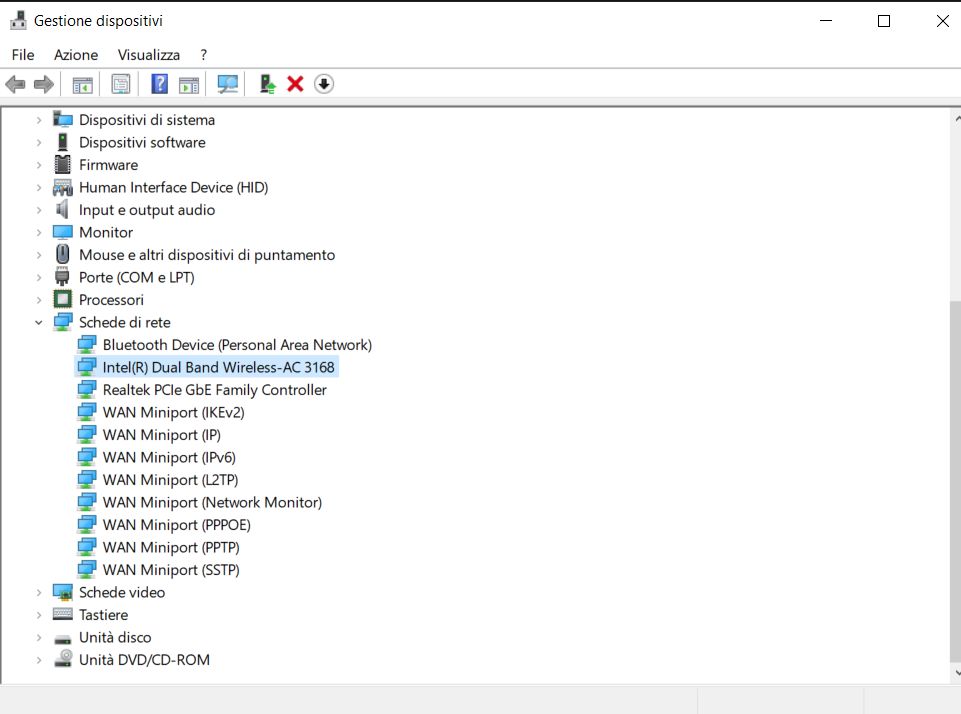Click the scan for hardware changes icon
Screen dimensions: 961x714
click(x=227, y=84)
